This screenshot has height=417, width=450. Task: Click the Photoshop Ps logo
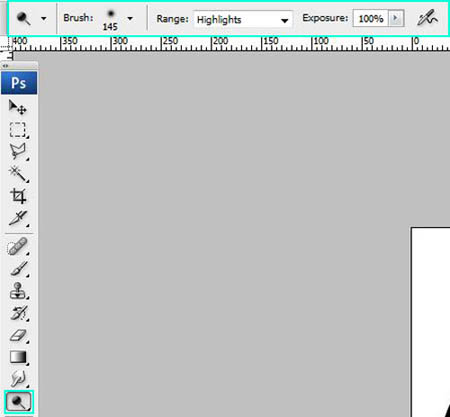click(x=19, y=83)
